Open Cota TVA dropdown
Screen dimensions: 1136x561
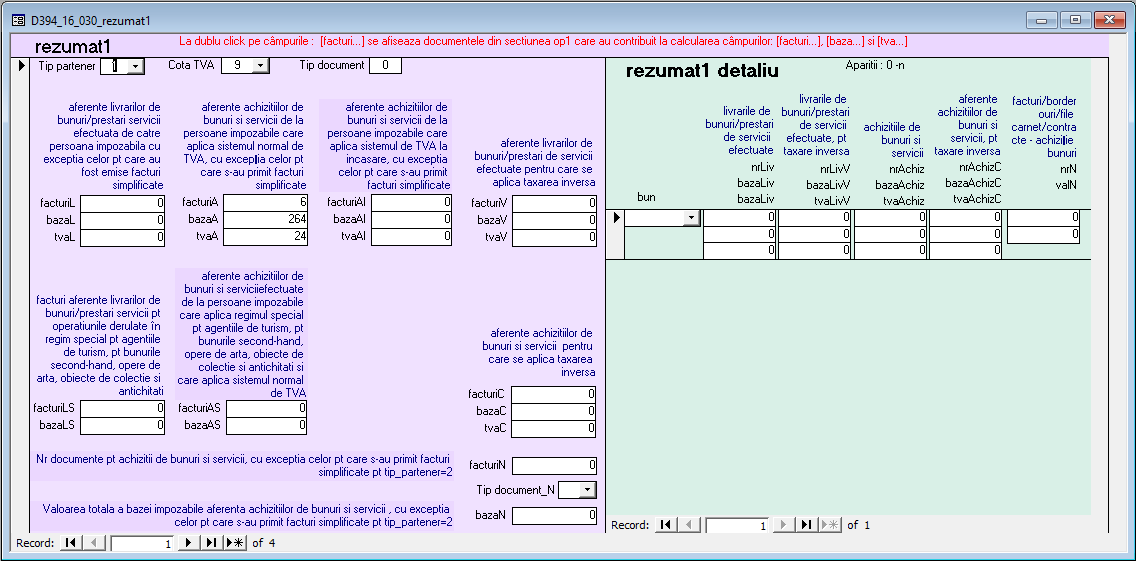pyautogui.click(x=261, y=66)
